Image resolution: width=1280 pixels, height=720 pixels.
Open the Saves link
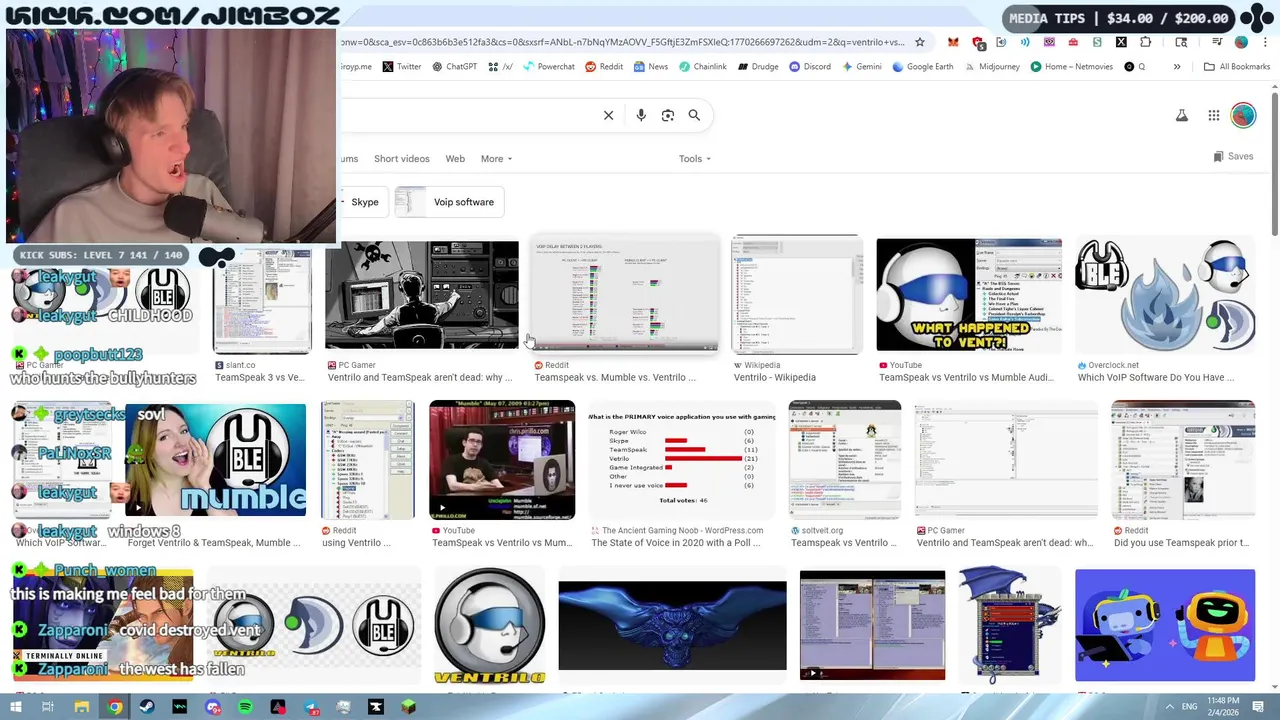[x=1233, y=157]
